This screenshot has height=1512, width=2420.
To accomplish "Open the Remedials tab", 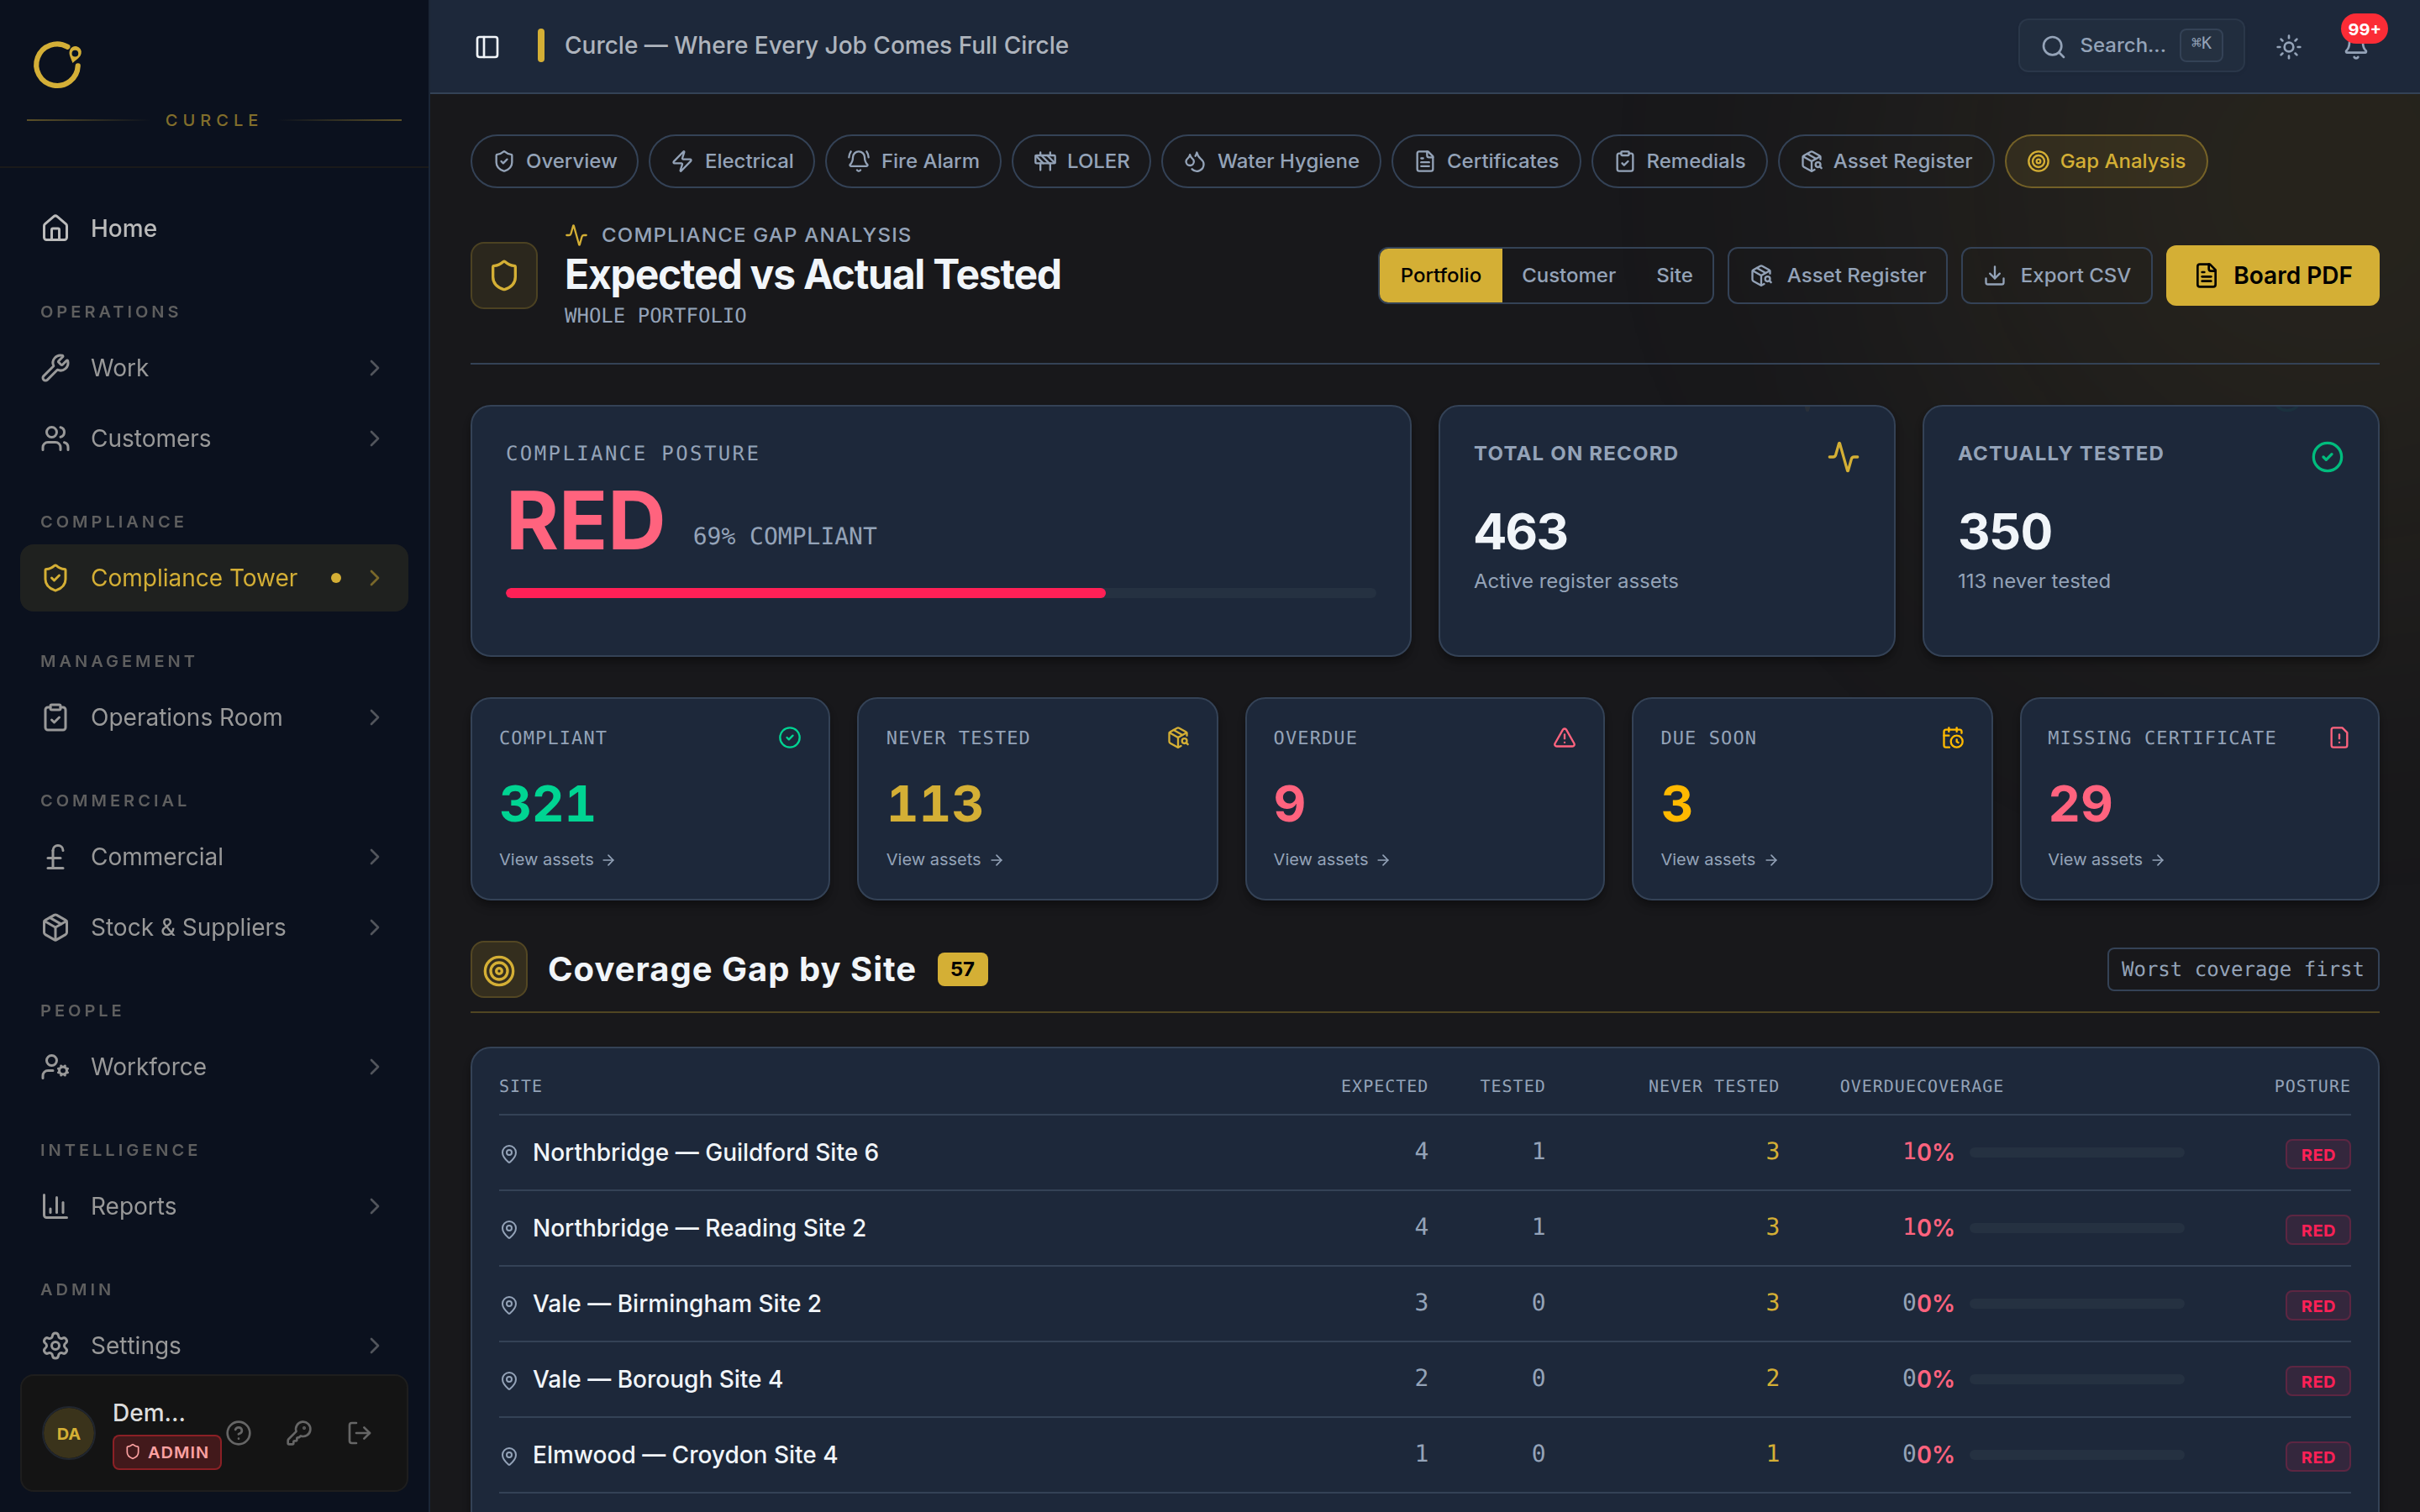I will point(1678,161).
